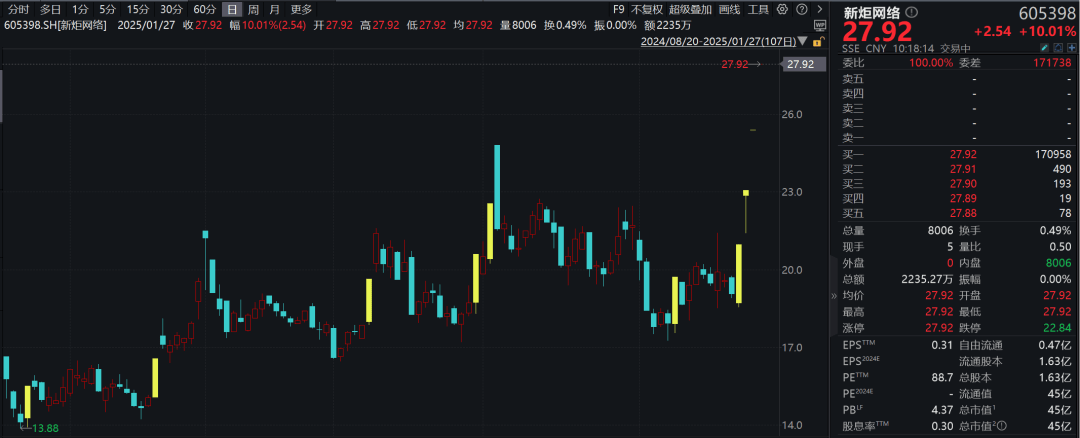Image resolution: width=1080 pixels, height=438 pixels.
Task: Click the blue plus add-to-watchlist icon
Action: (1071, 49)
